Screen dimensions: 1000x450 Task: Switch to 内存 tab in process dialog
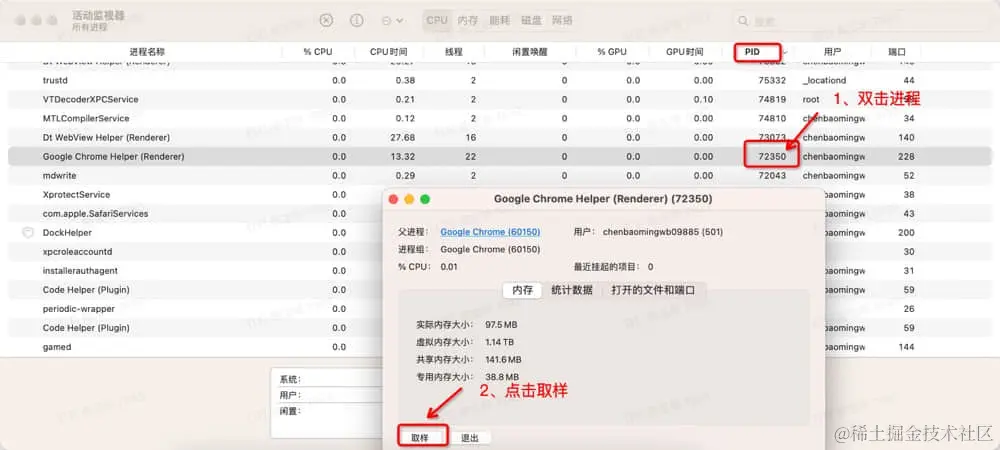(522, 290)
